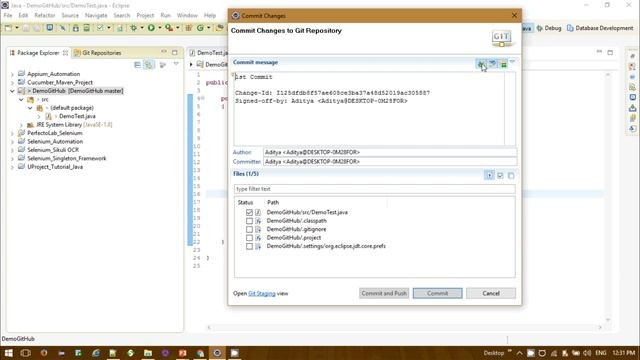Click the Path column header in Files table

pyautogui.click(x=273, y=202)
